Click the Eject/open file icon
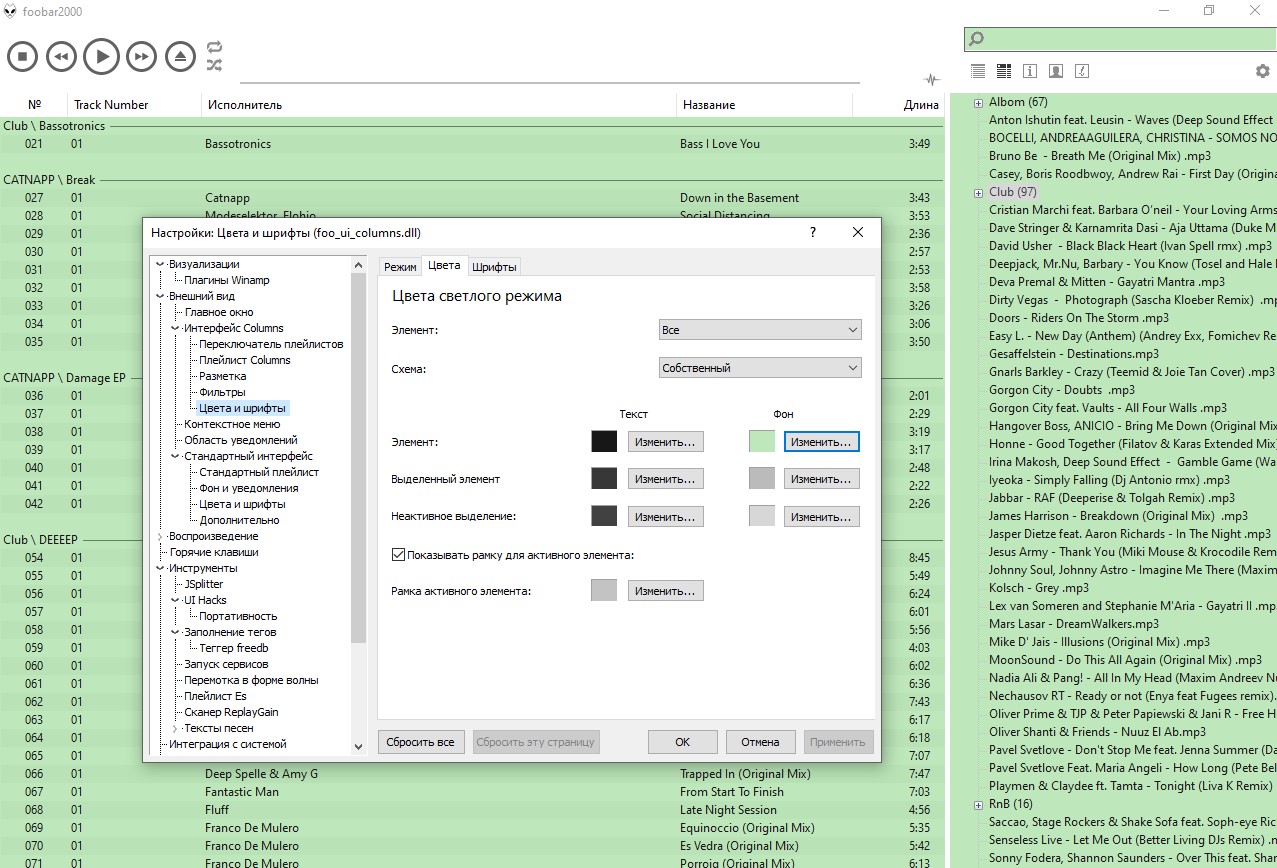This screenshot has height=868, width=1277. pos(180,57)
